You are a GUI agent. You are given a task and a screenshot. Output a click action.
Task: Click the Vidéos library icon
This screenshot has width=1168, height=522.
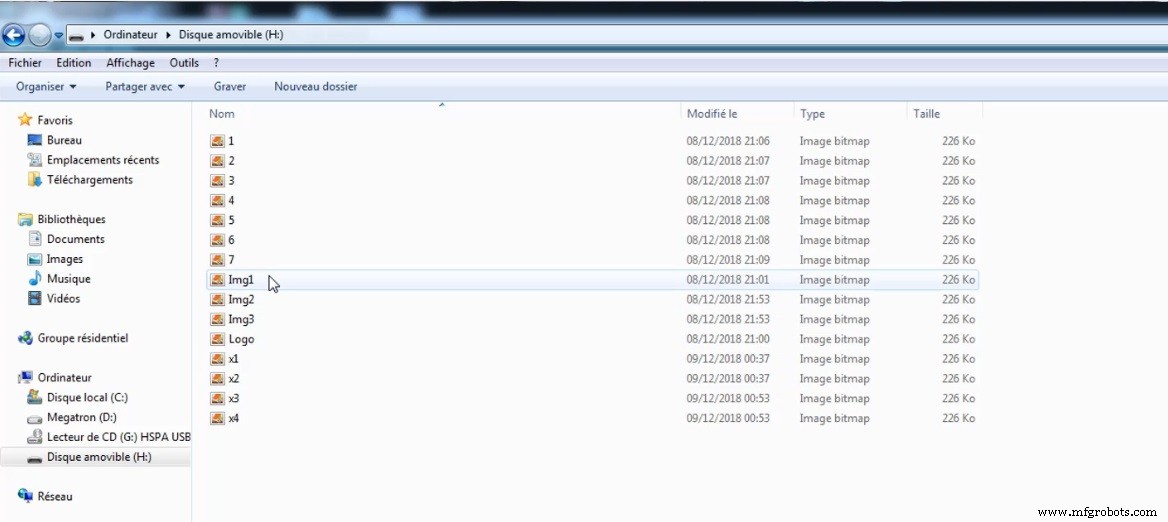(35, 299)
